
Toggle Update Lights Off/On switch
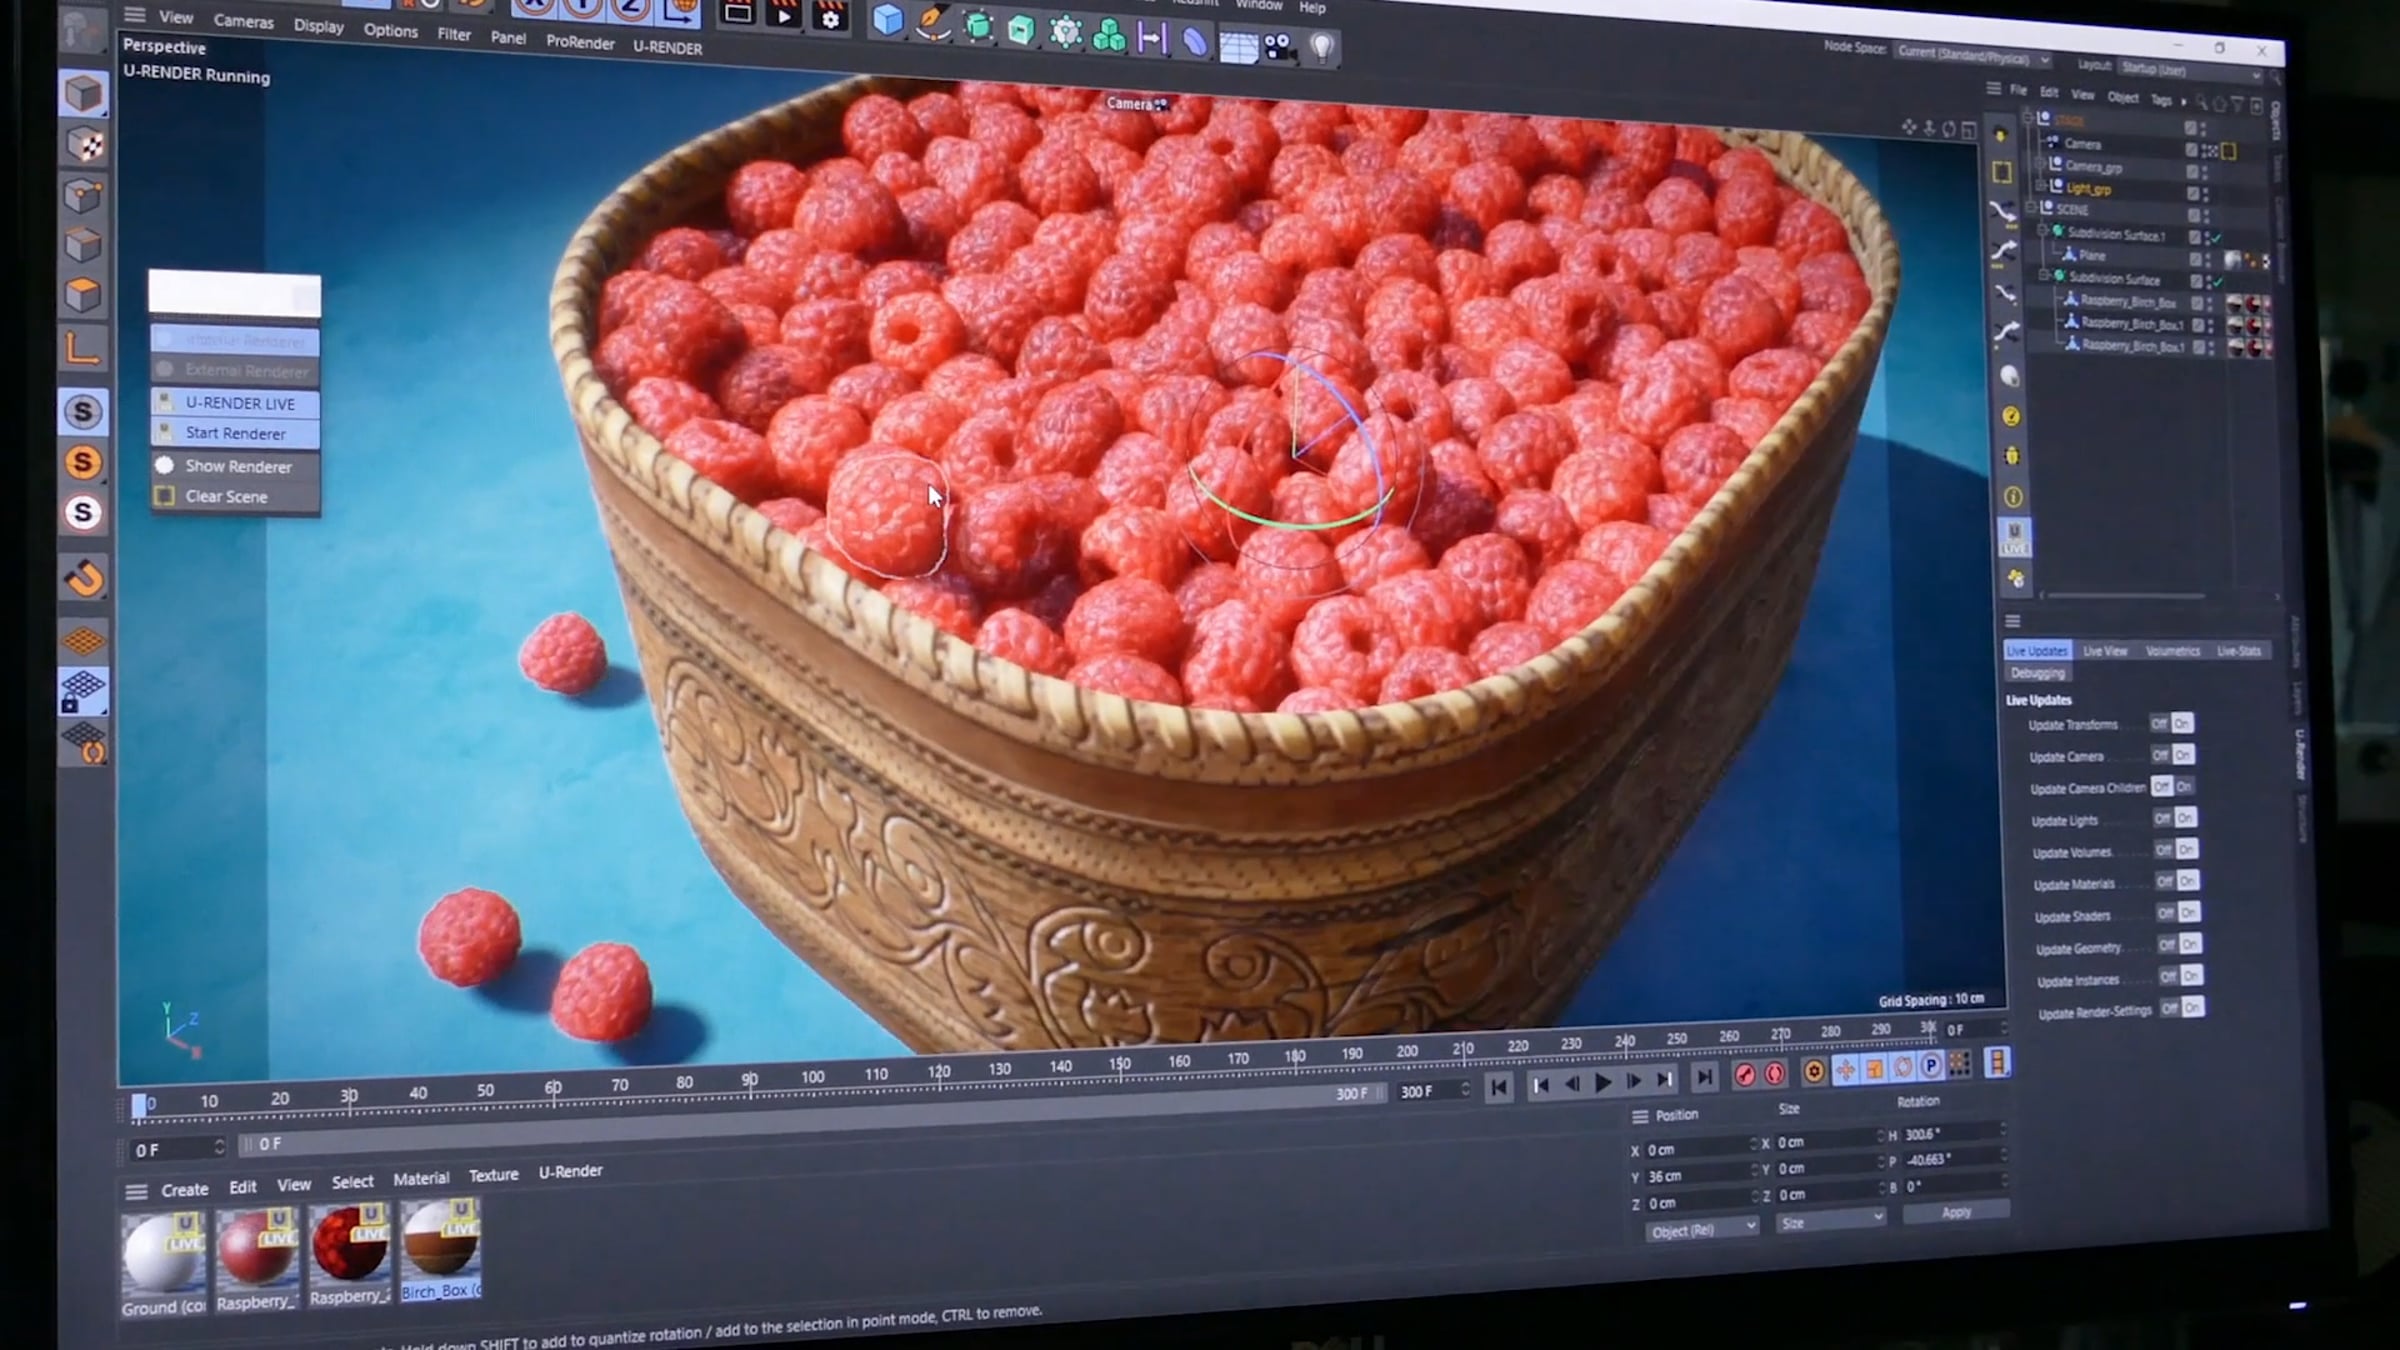pyautogui.click(x=2174, y=818)
